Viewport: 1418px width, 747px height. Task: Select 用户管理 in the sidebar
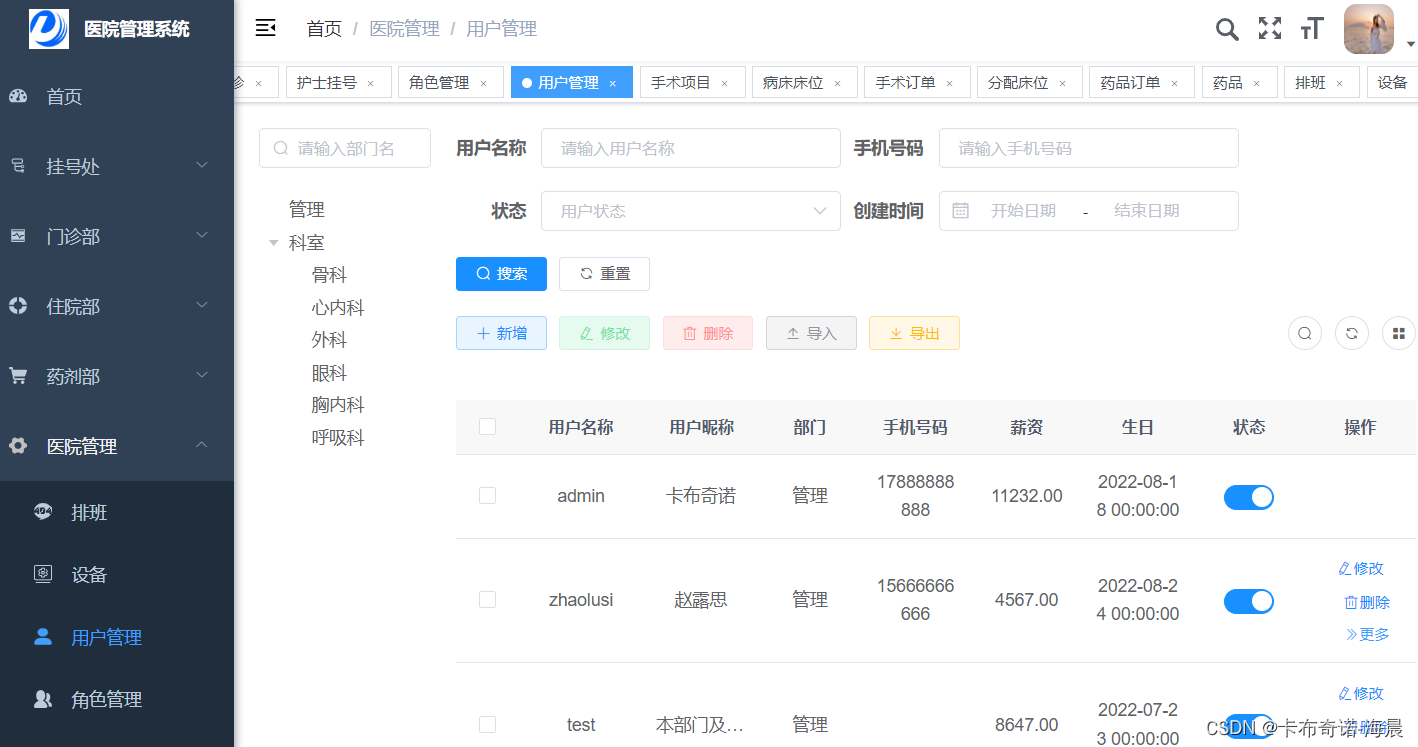click(117, 636)
